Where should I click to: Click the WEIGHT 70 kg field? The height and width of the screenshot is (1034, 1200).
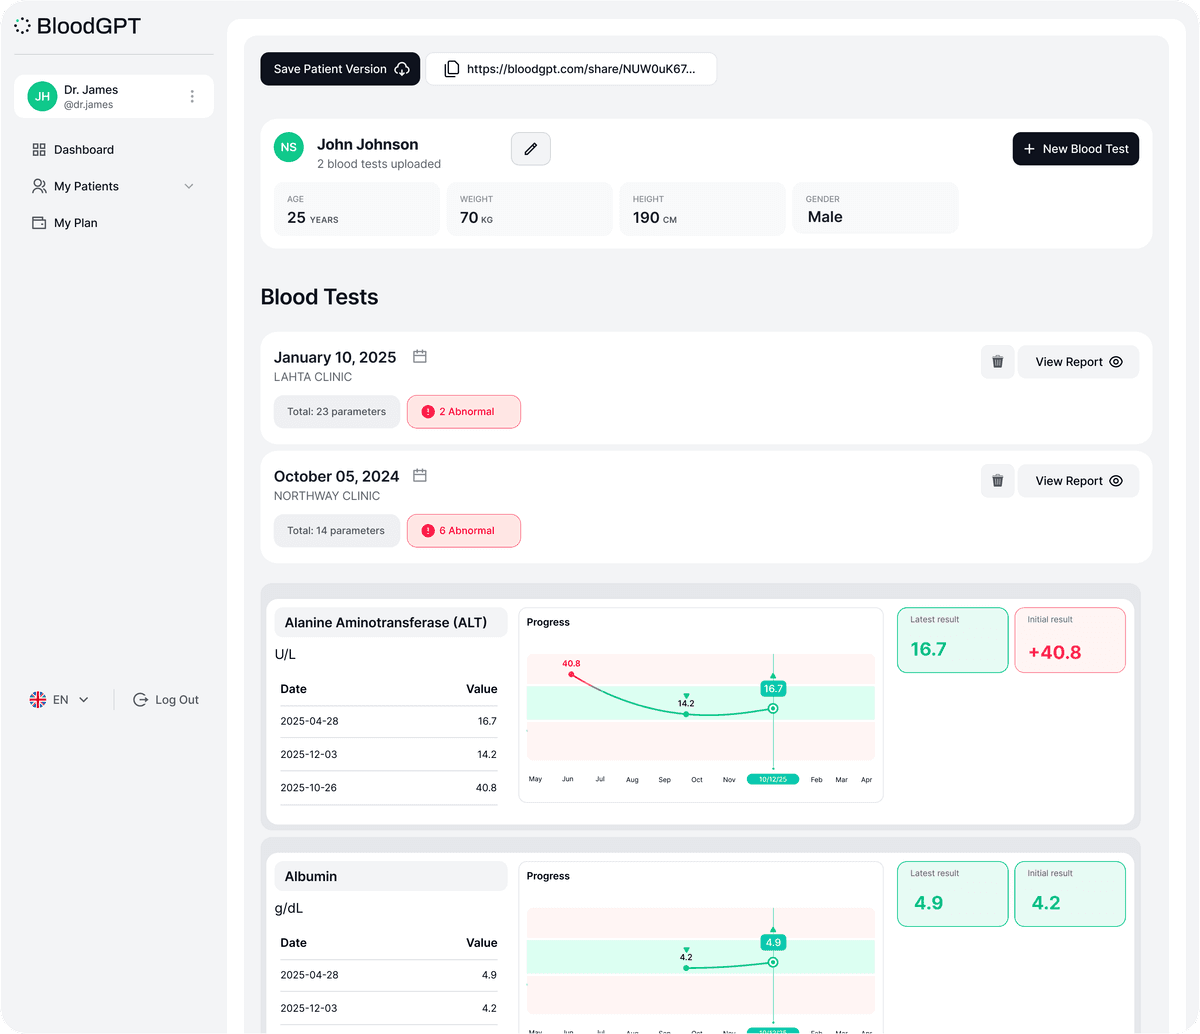point(530,209)
